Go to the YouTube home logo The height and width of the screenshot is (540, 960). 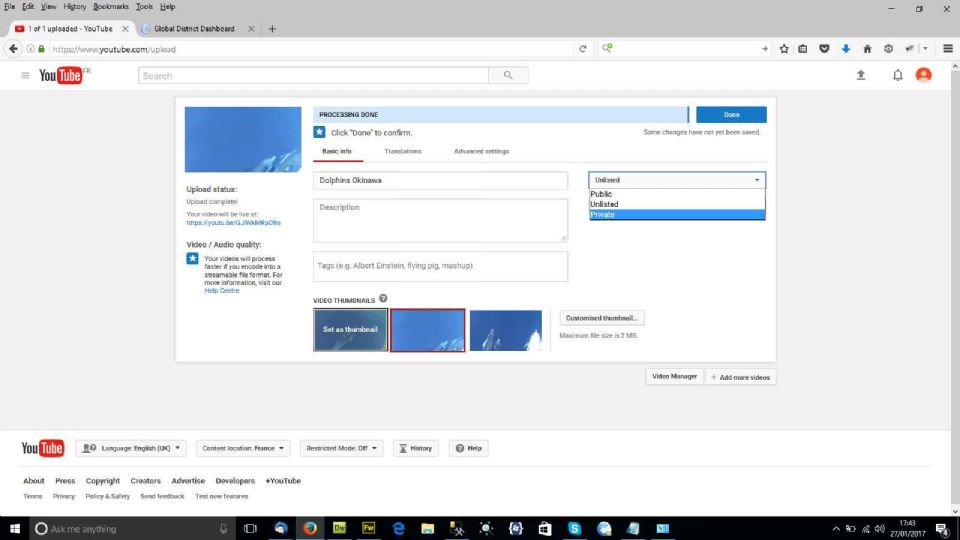tap(61, 75)
